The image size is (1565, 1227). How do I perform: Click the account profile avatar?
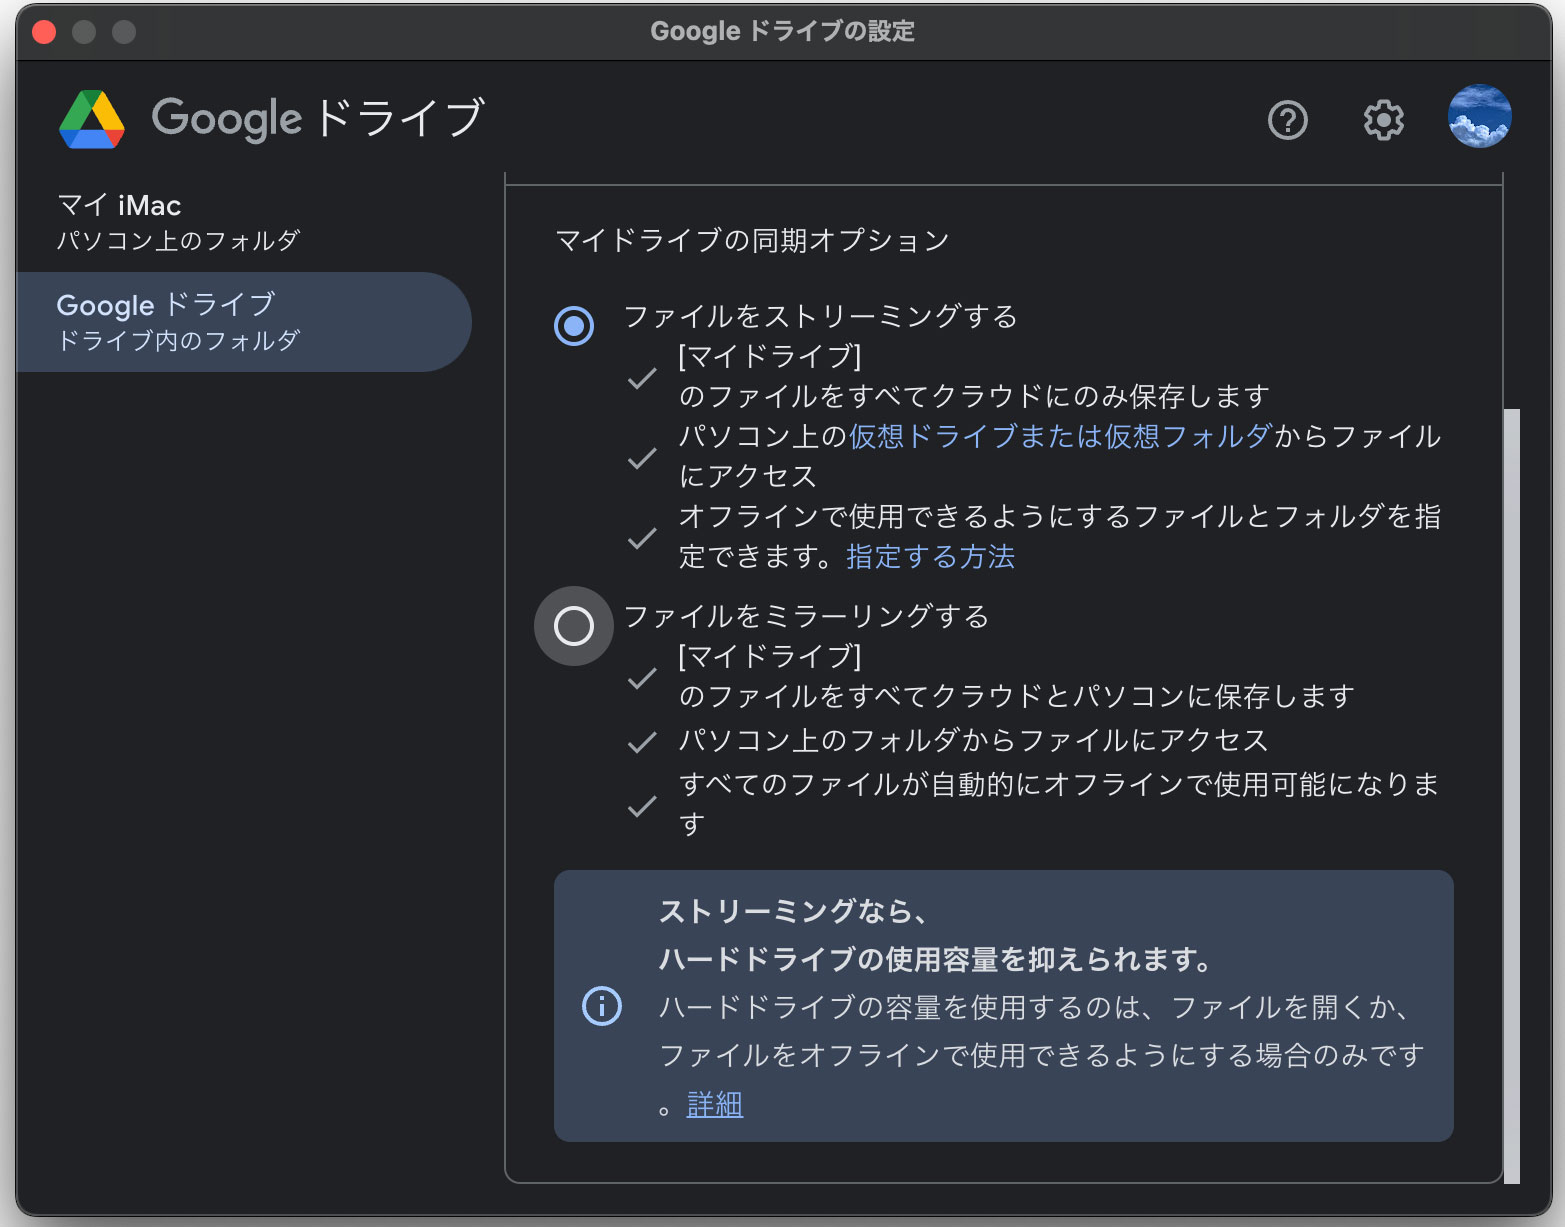click(x=1479, y=116)
